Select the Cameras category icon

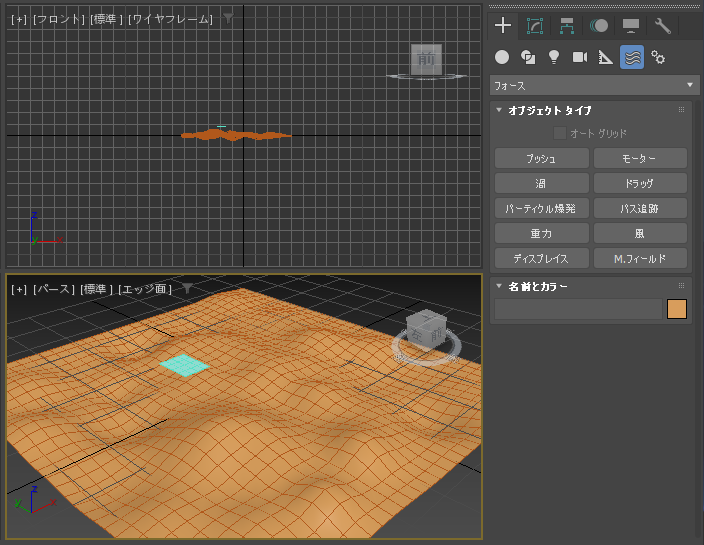580,57
